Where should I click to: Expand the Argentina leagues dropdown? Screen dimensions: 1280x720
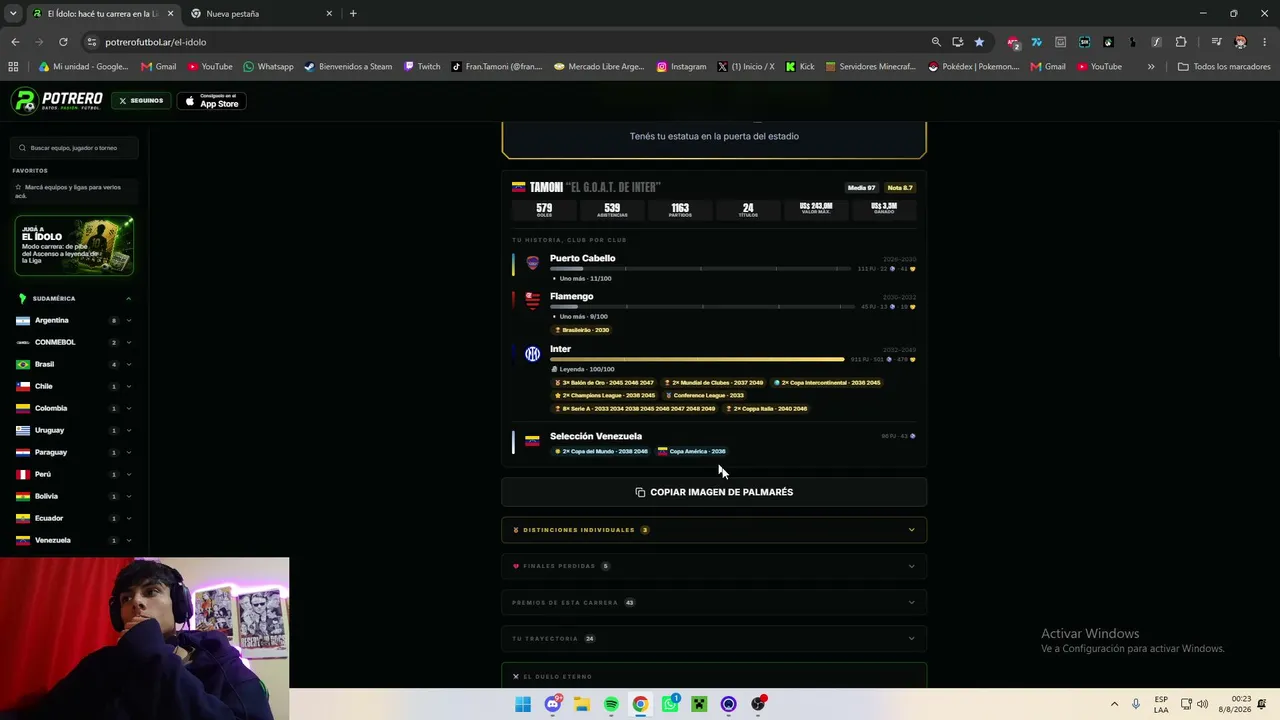click(129, 321)
